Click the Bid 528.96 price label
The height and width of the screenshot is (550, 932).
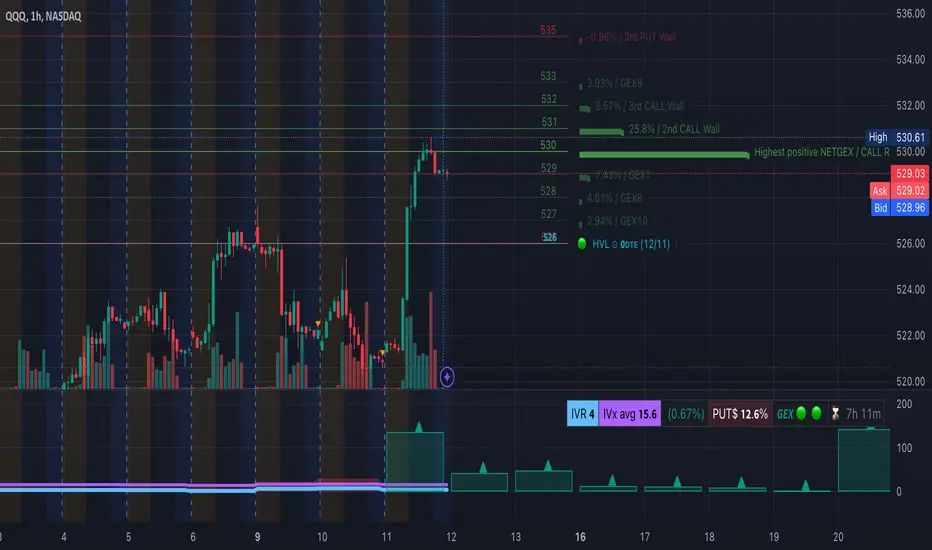click(x=900, y=208)
